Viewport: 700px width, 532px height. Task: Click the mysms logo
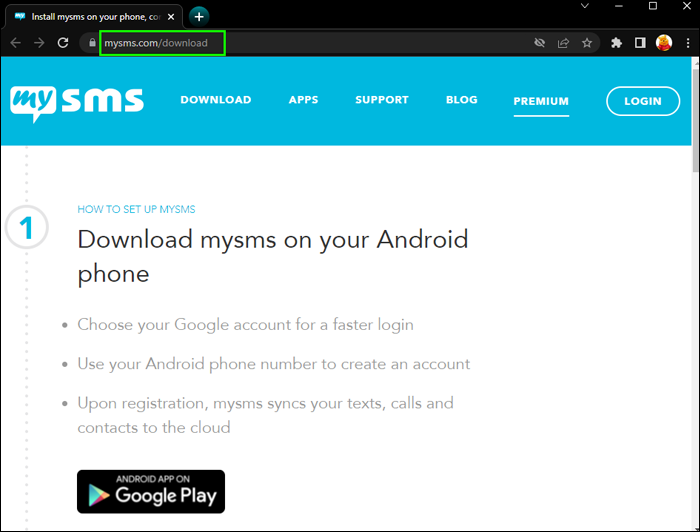tap(77, 104)
